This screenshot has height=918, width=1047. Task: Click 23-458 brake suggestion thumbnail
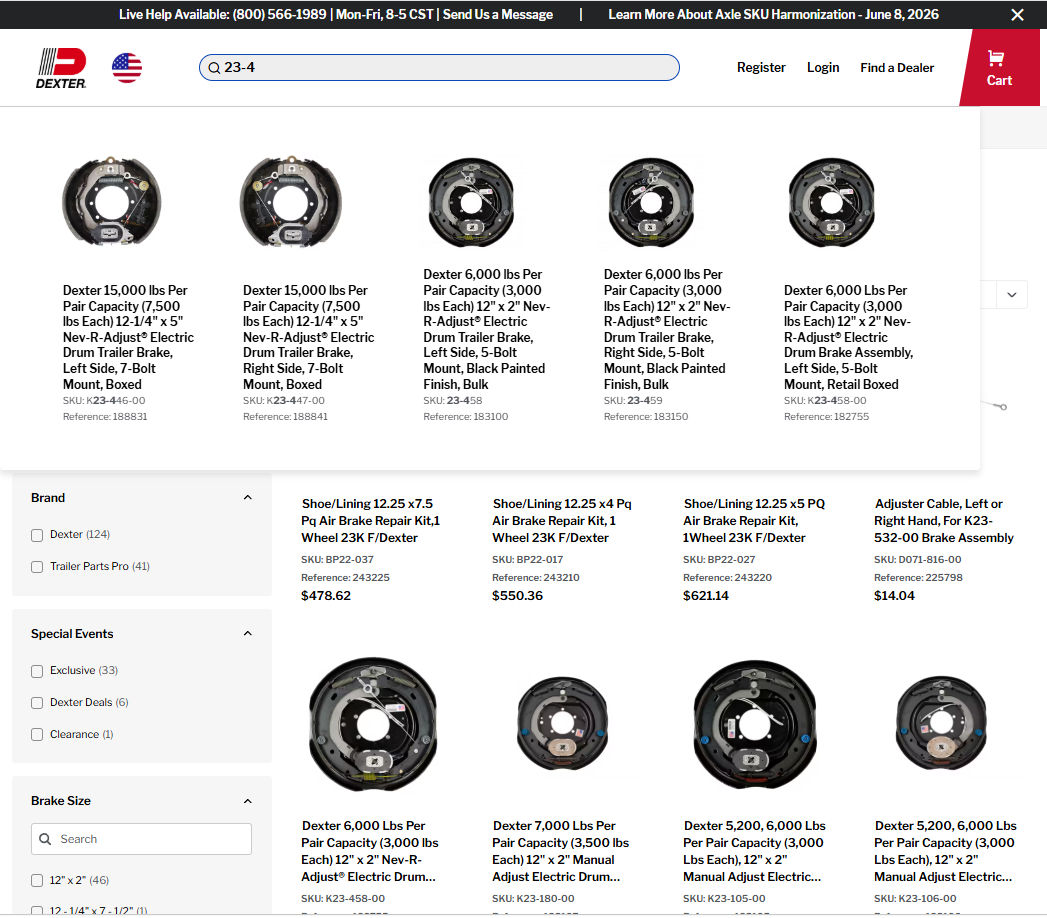pos(471,202)
